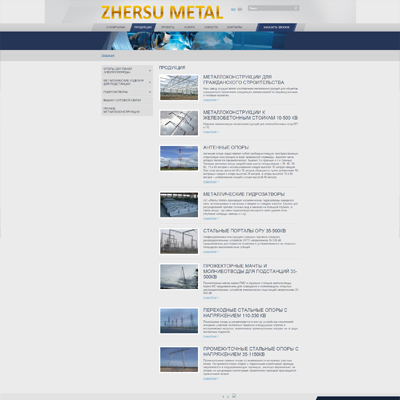Open Антенные опоры heading
Screen dimensions: 400x400
[226, 147]
